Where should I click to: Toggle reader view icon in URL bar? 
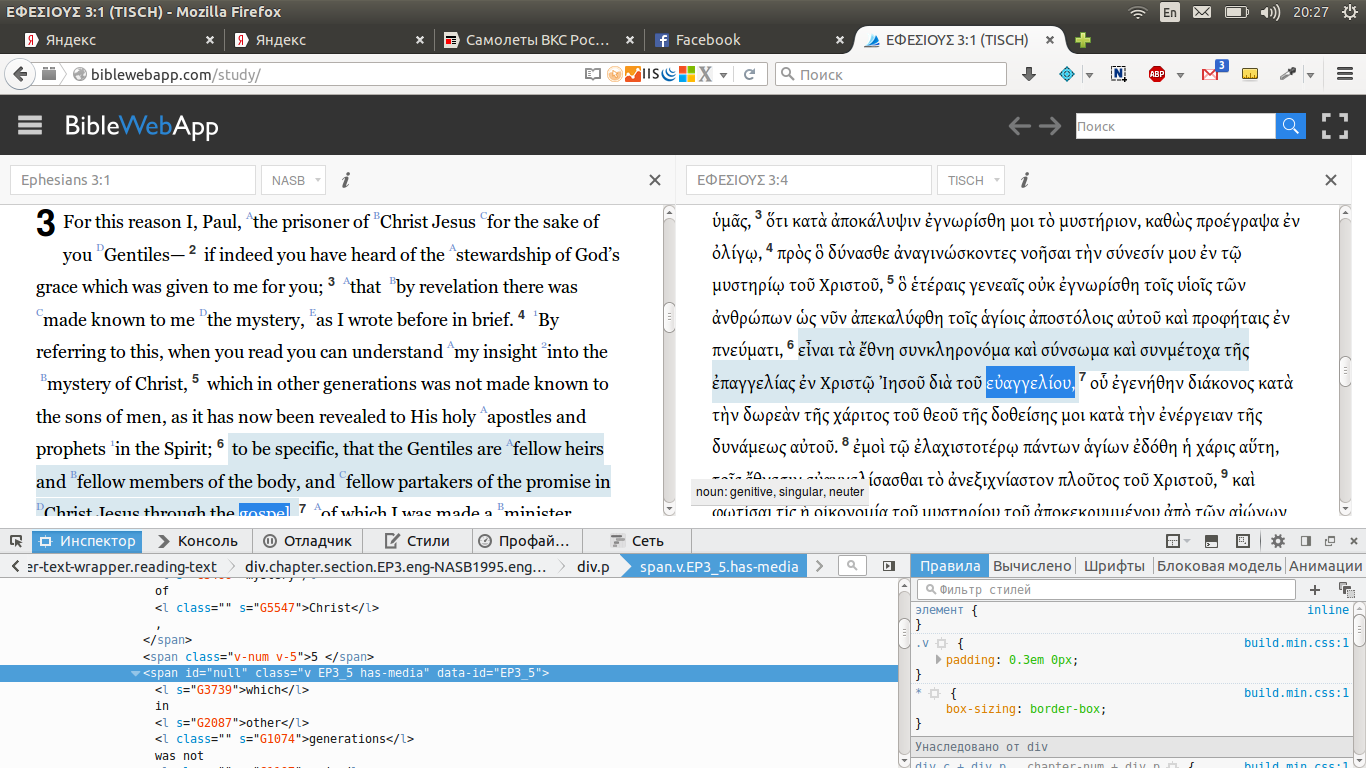(593, 74)
